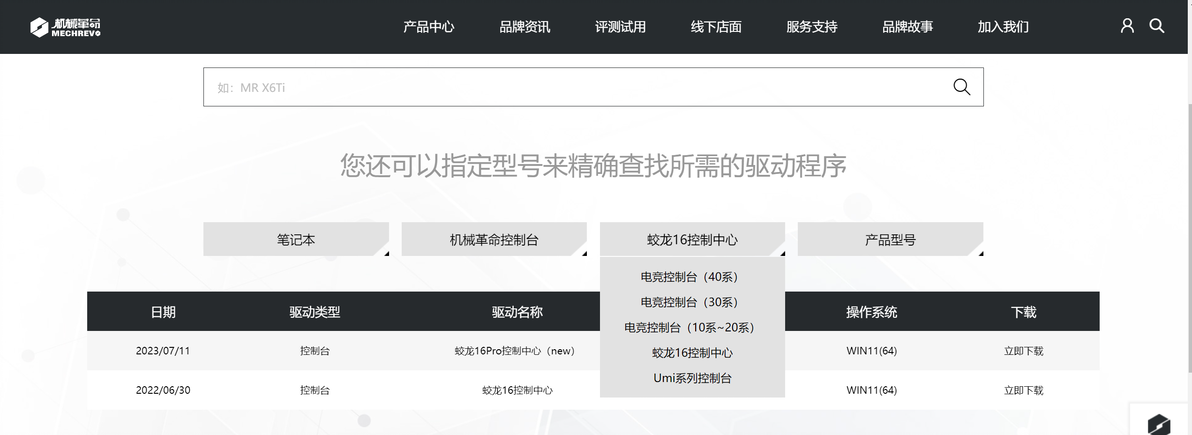Viewport: 1192px width, 435px height.
Task: Focus the driver model search field
Action: point(593,87)
